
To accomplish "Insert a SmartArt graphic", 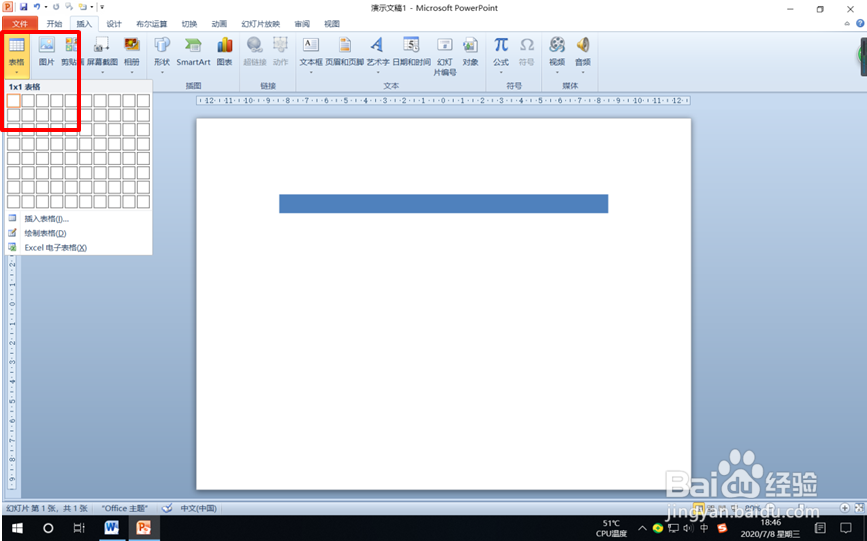I will point(193,51).
